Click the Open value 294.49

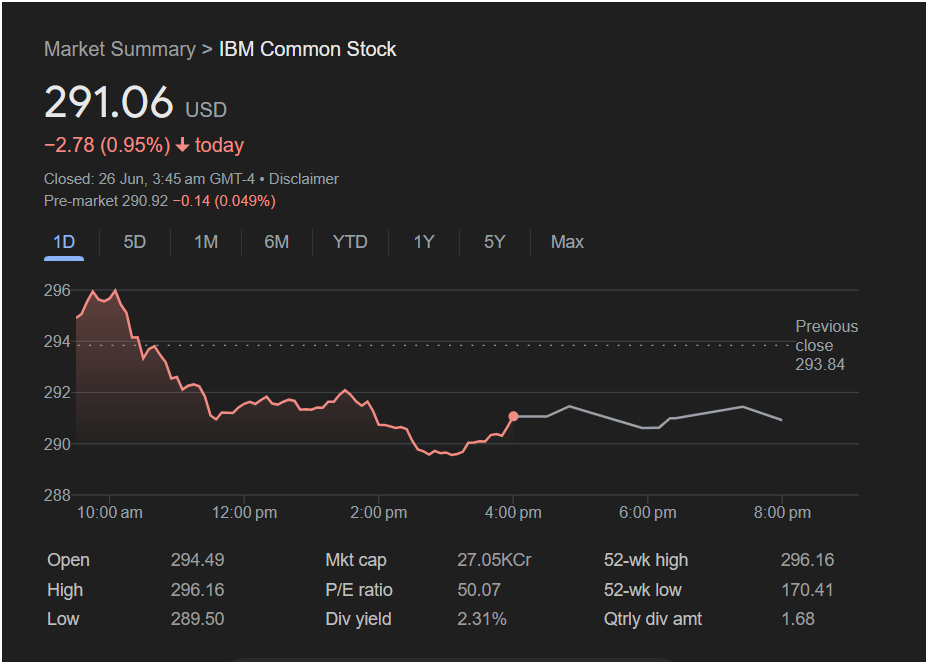click(x=198, y=560)
